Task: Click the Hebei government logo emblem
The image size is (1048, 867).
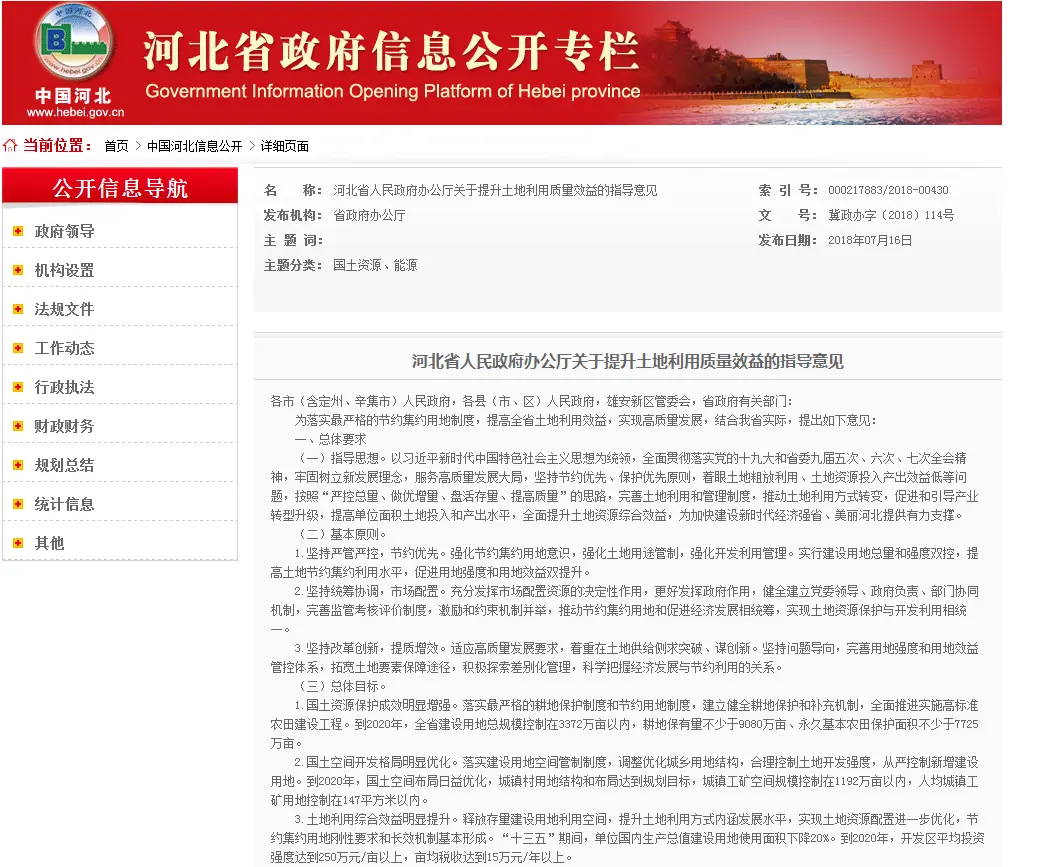Action: (74, 41)
